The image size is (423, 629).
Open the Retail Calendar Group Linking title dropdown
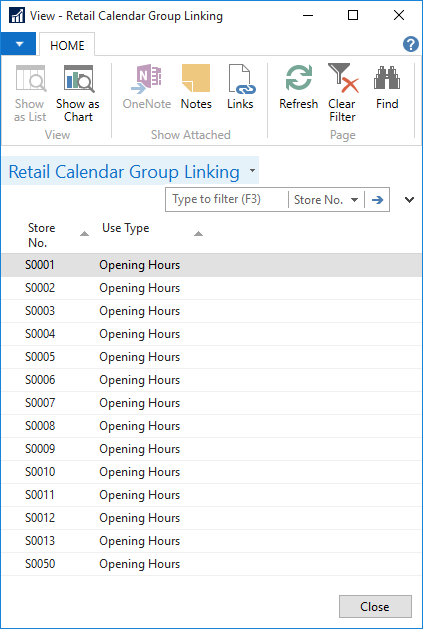pyautogui.click(x=252, y=170)
